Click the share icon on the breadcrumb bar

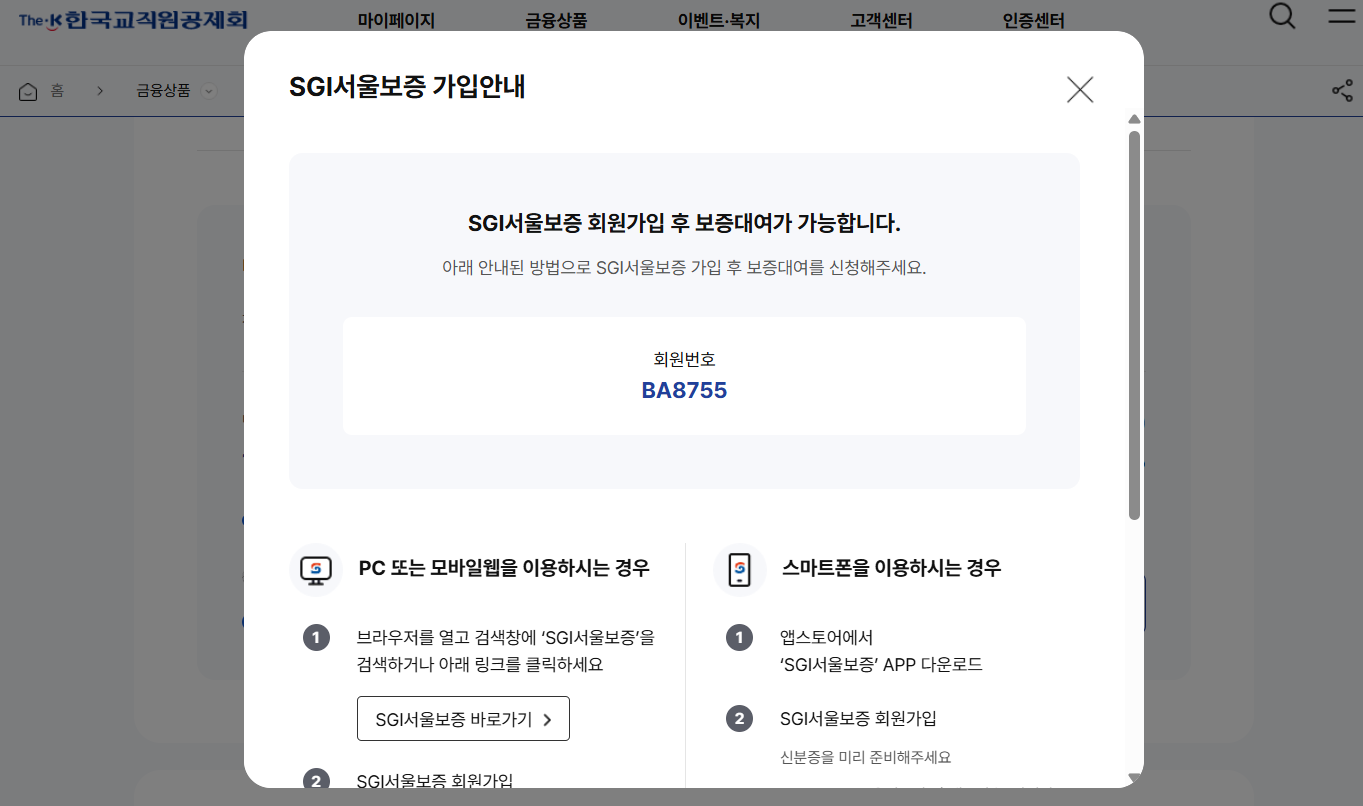(1342, 91)
